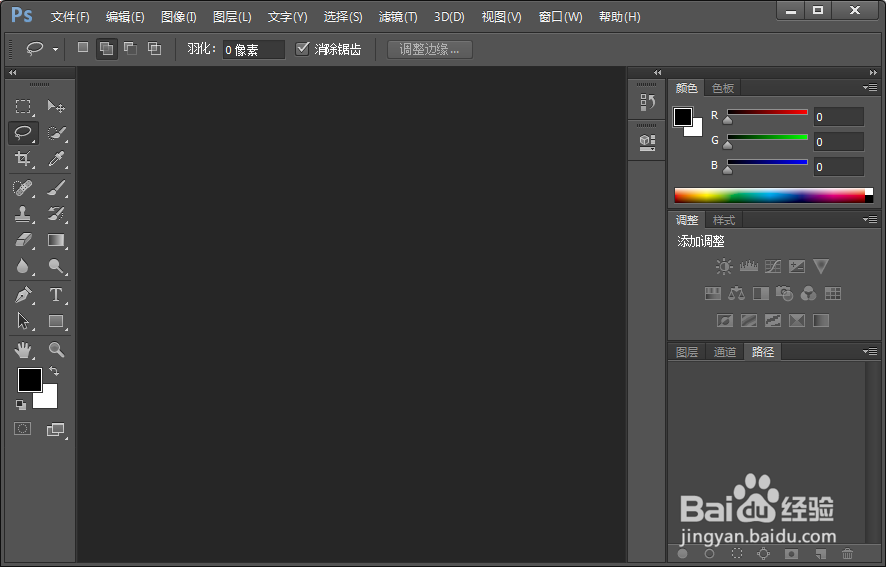Add a Curves adjustment
Viewport: 886px width, 567px height.
(772, 266)
